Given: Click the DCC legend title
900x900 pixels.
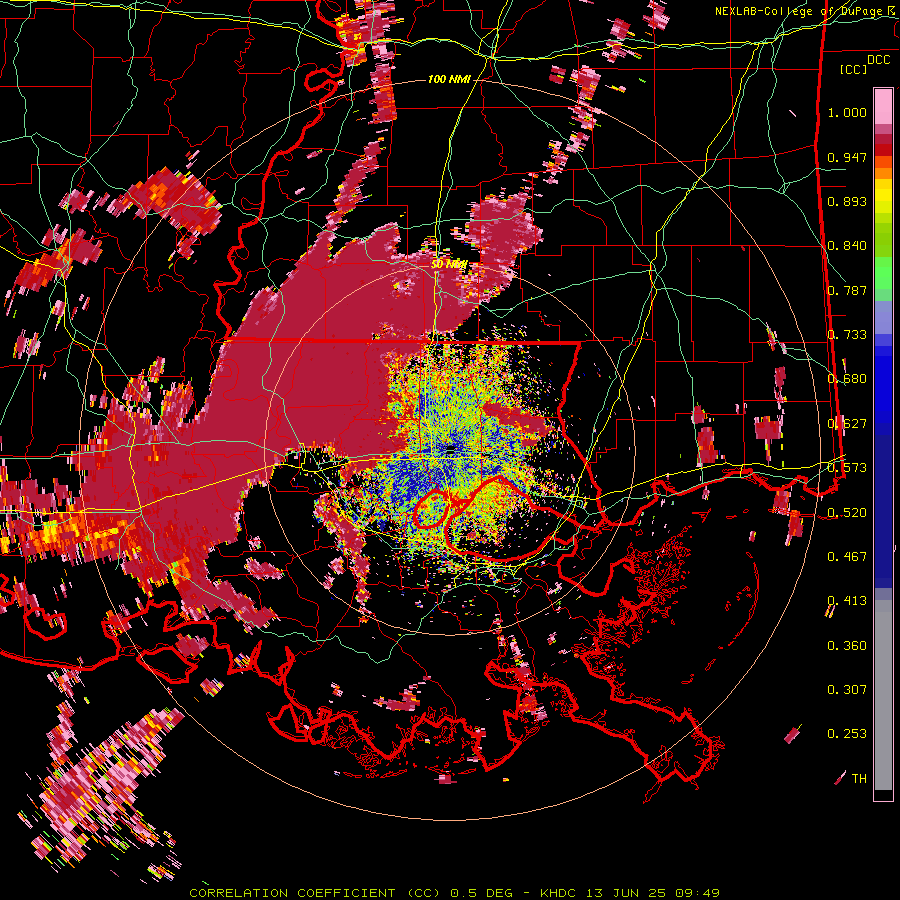Looking at the screenshot, I should (x=878, y=60).
